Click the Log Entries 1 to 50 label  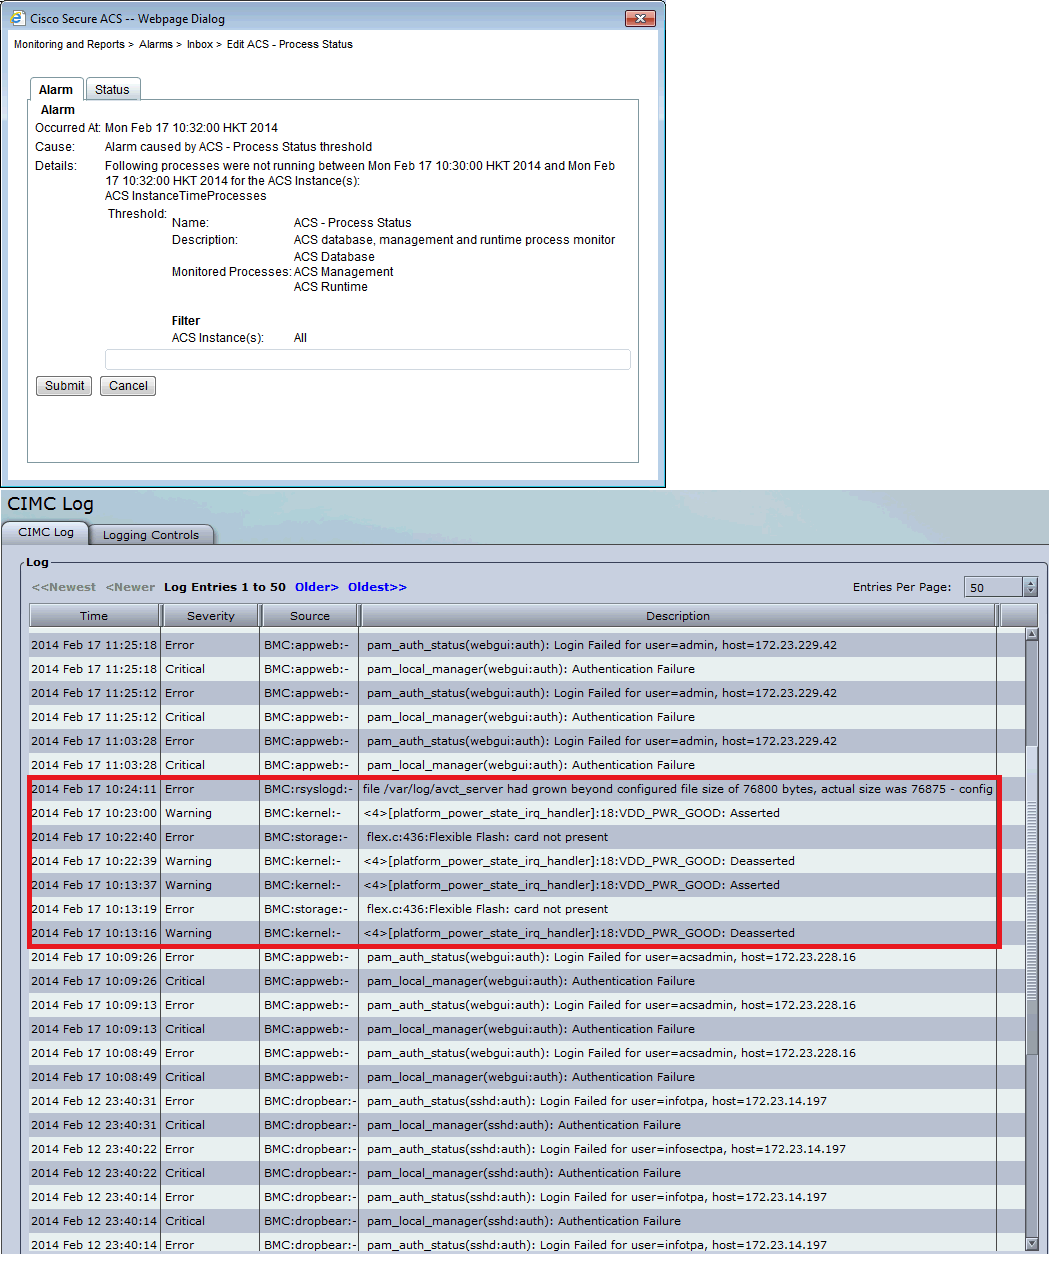225,587
